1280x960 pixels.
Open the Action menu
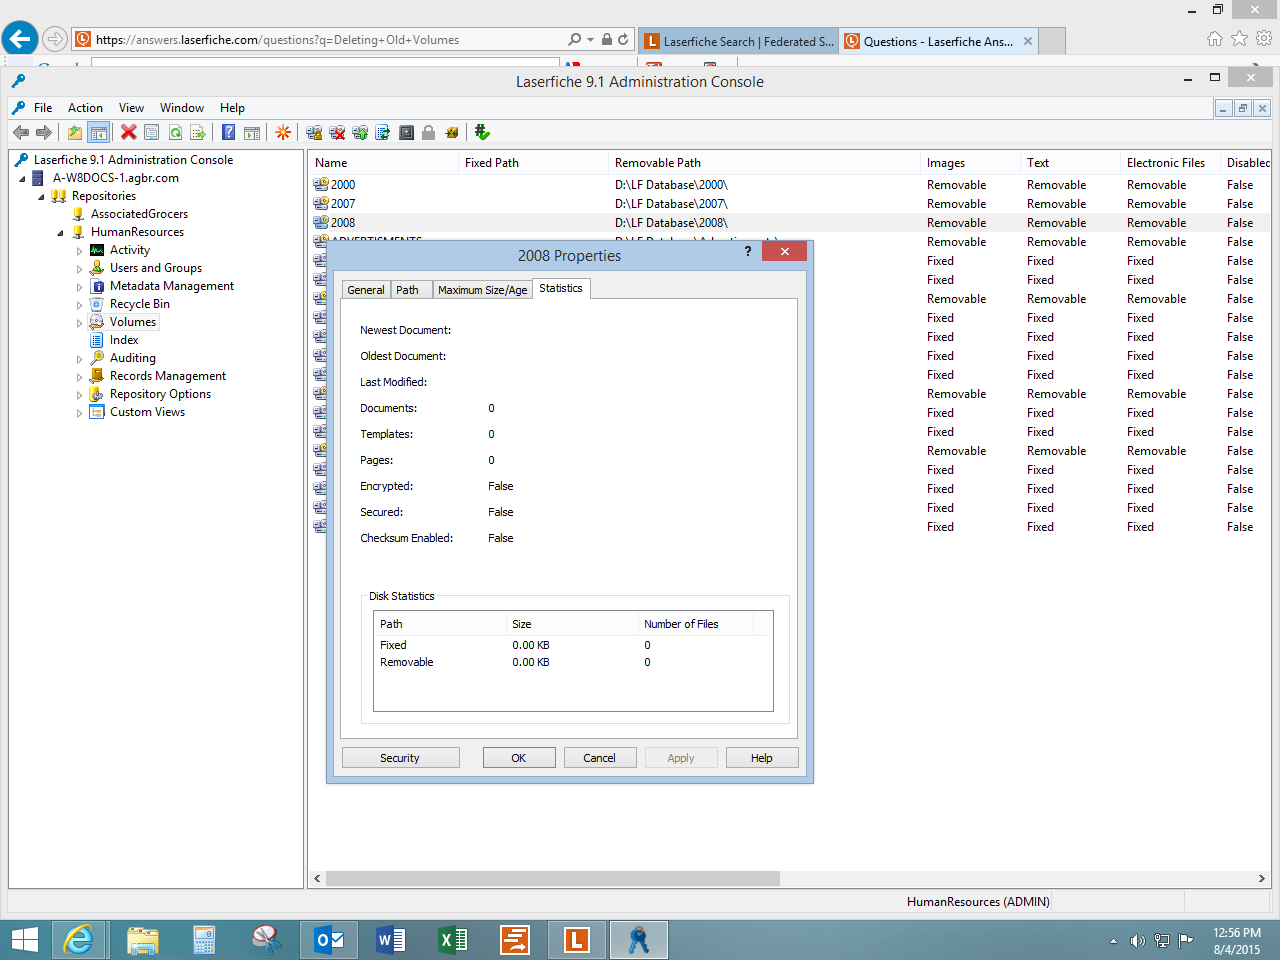(85, 108)
